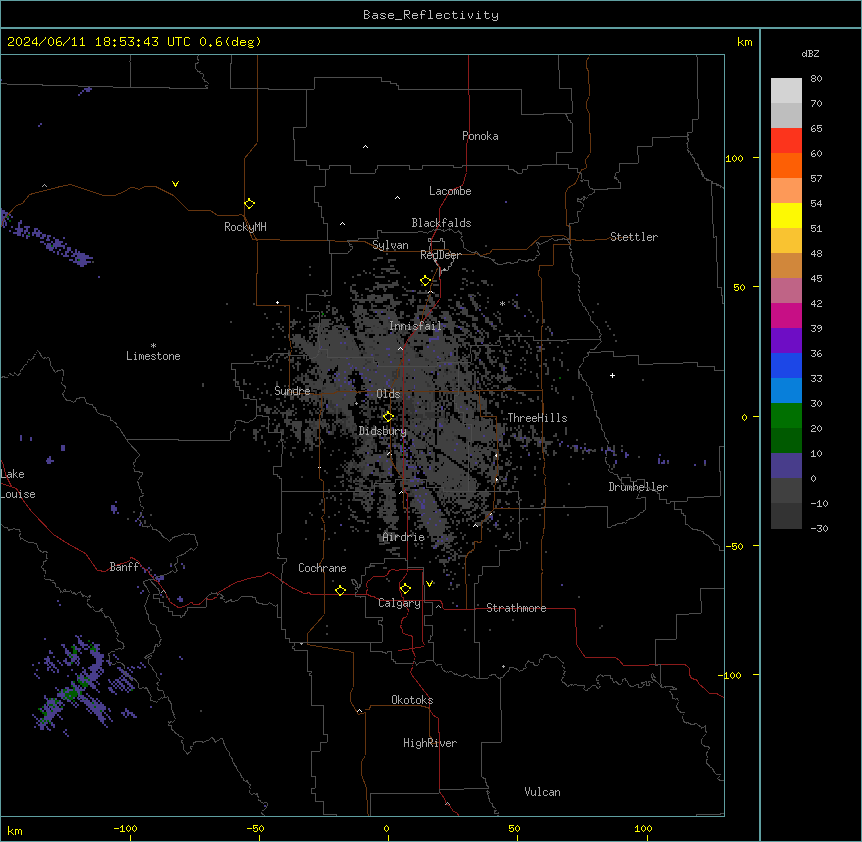Click the Banff label
The width and height of the screenshot is (862, 842).
click(x=124, y=567)
